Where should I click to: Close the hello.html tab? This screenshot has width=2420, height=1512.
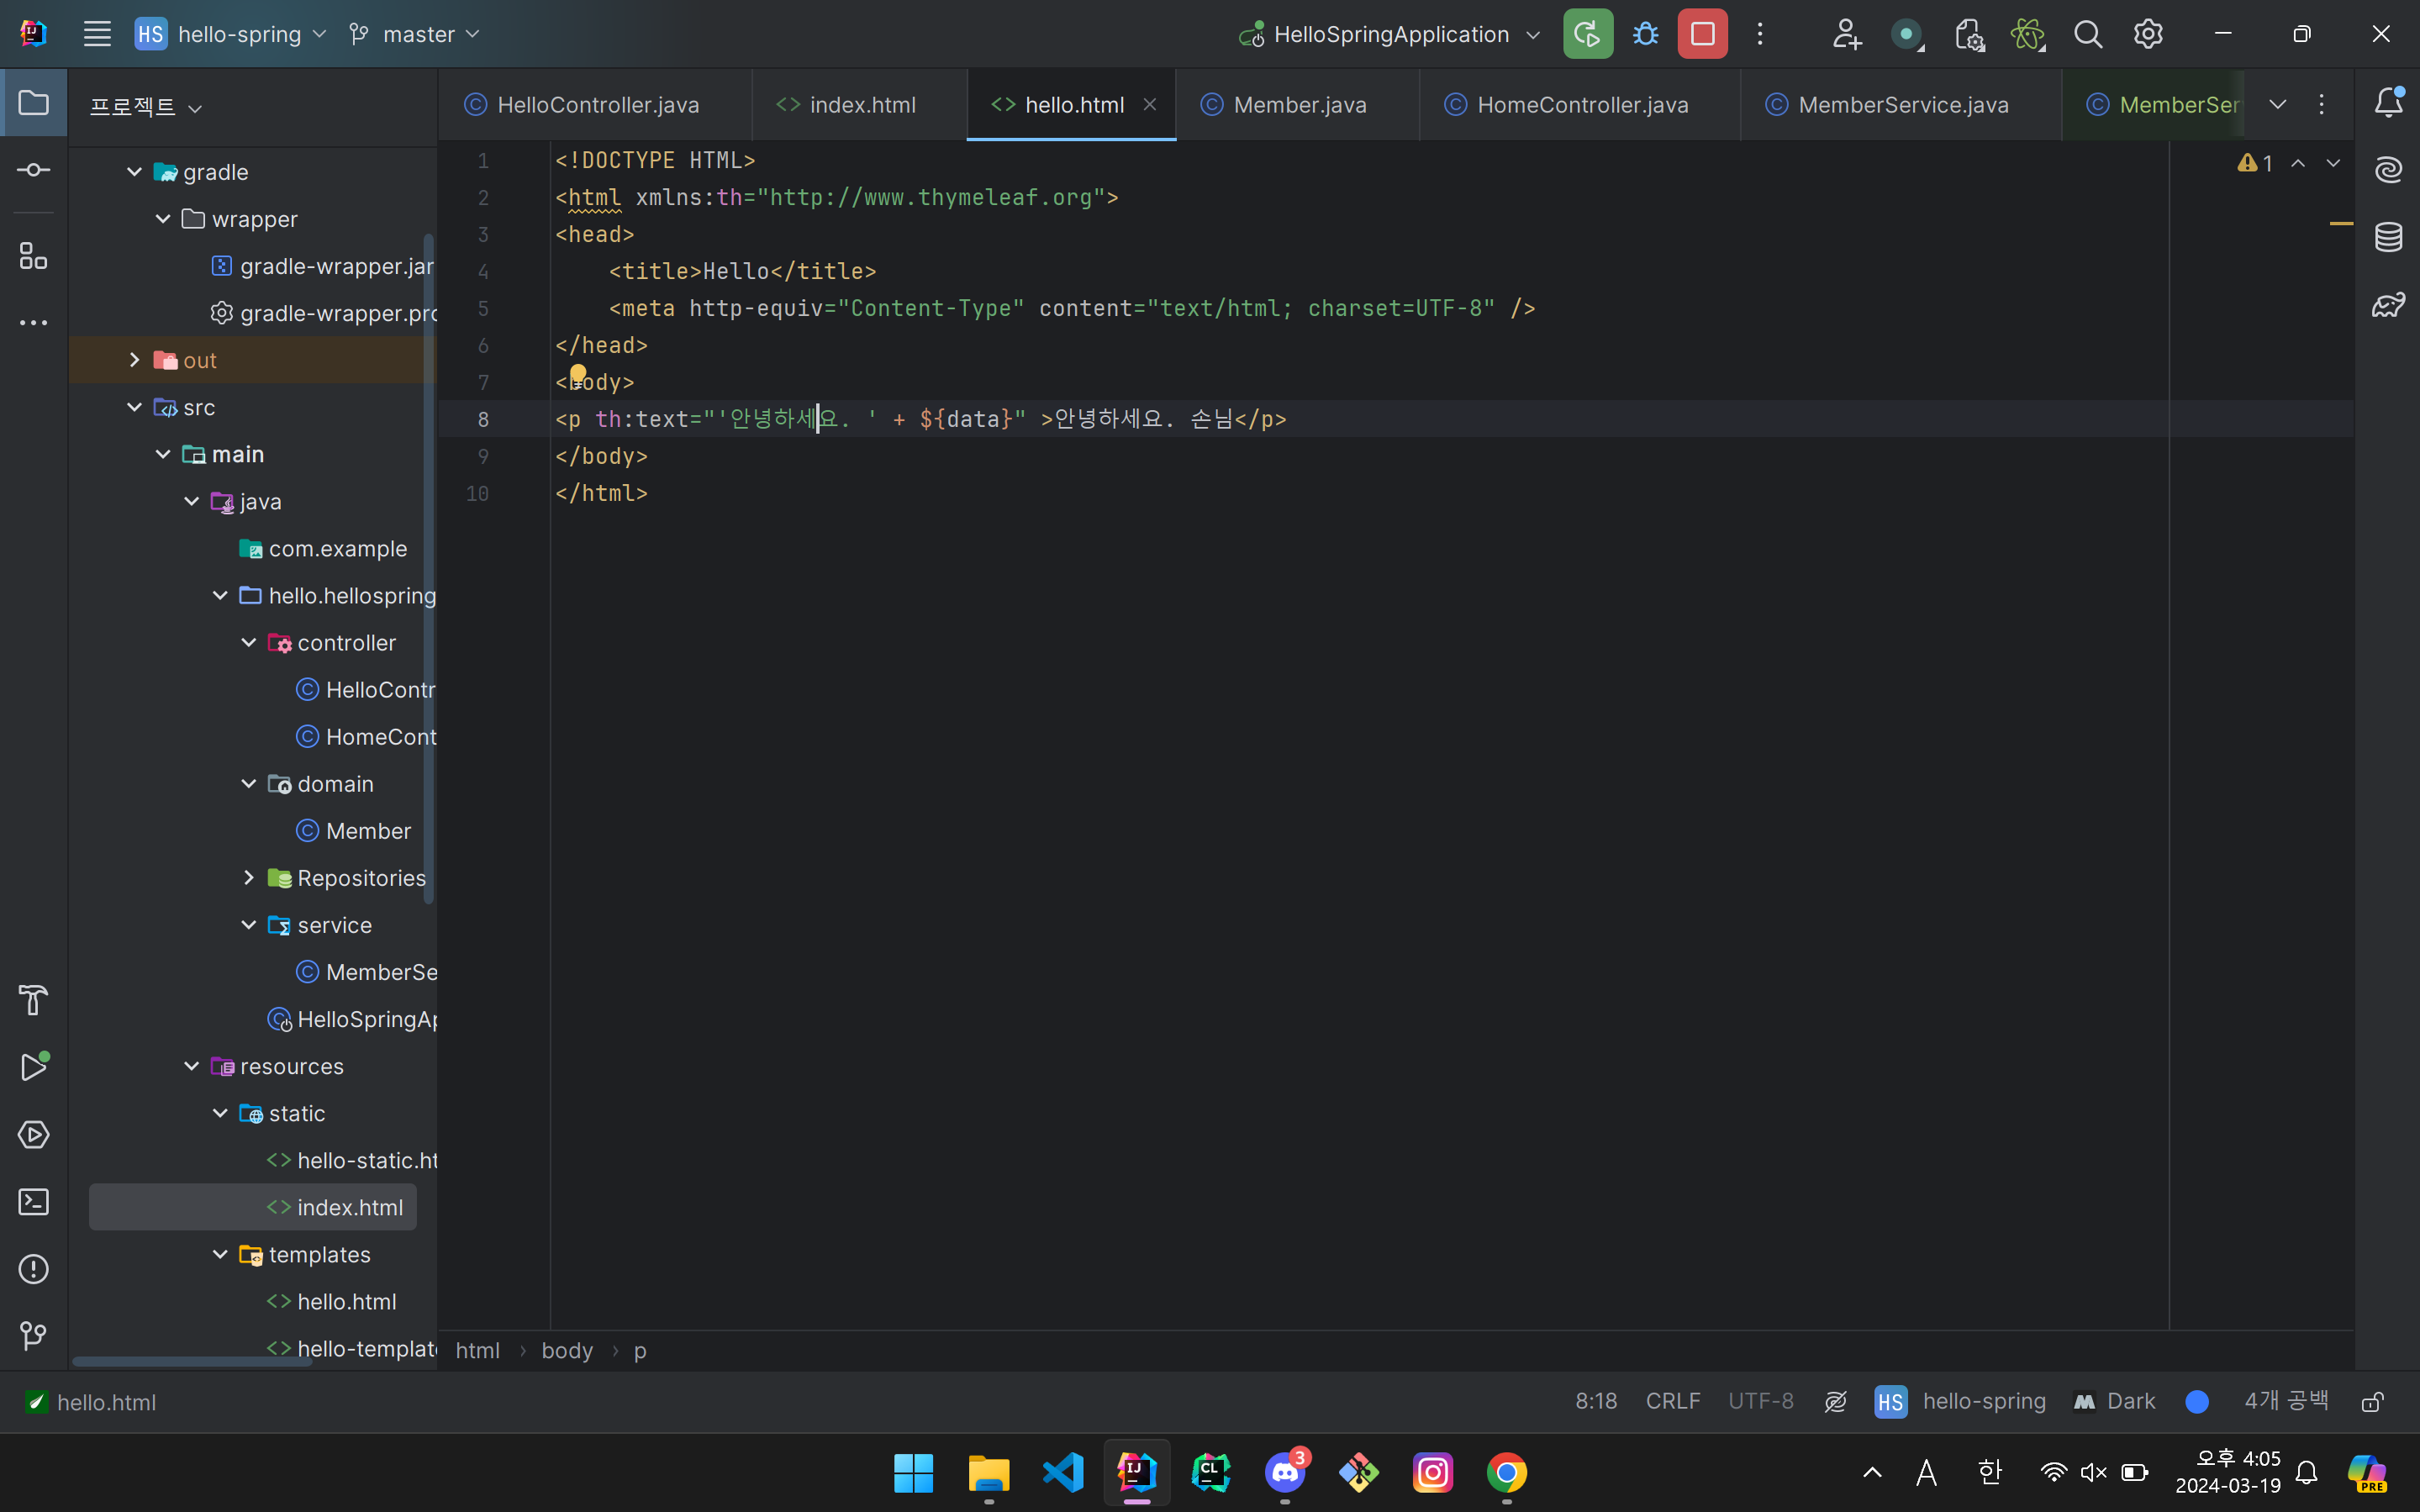click(x=1150, y=104)
